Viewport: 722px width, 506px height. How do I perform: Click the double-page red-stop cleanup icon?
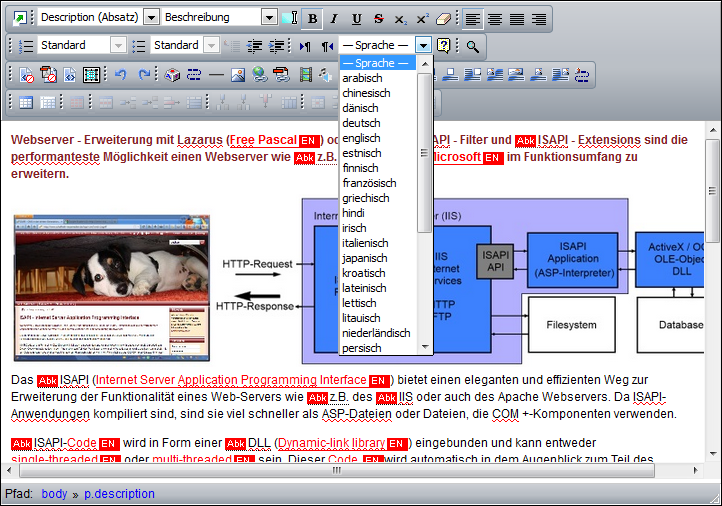(x=48, y=75)
